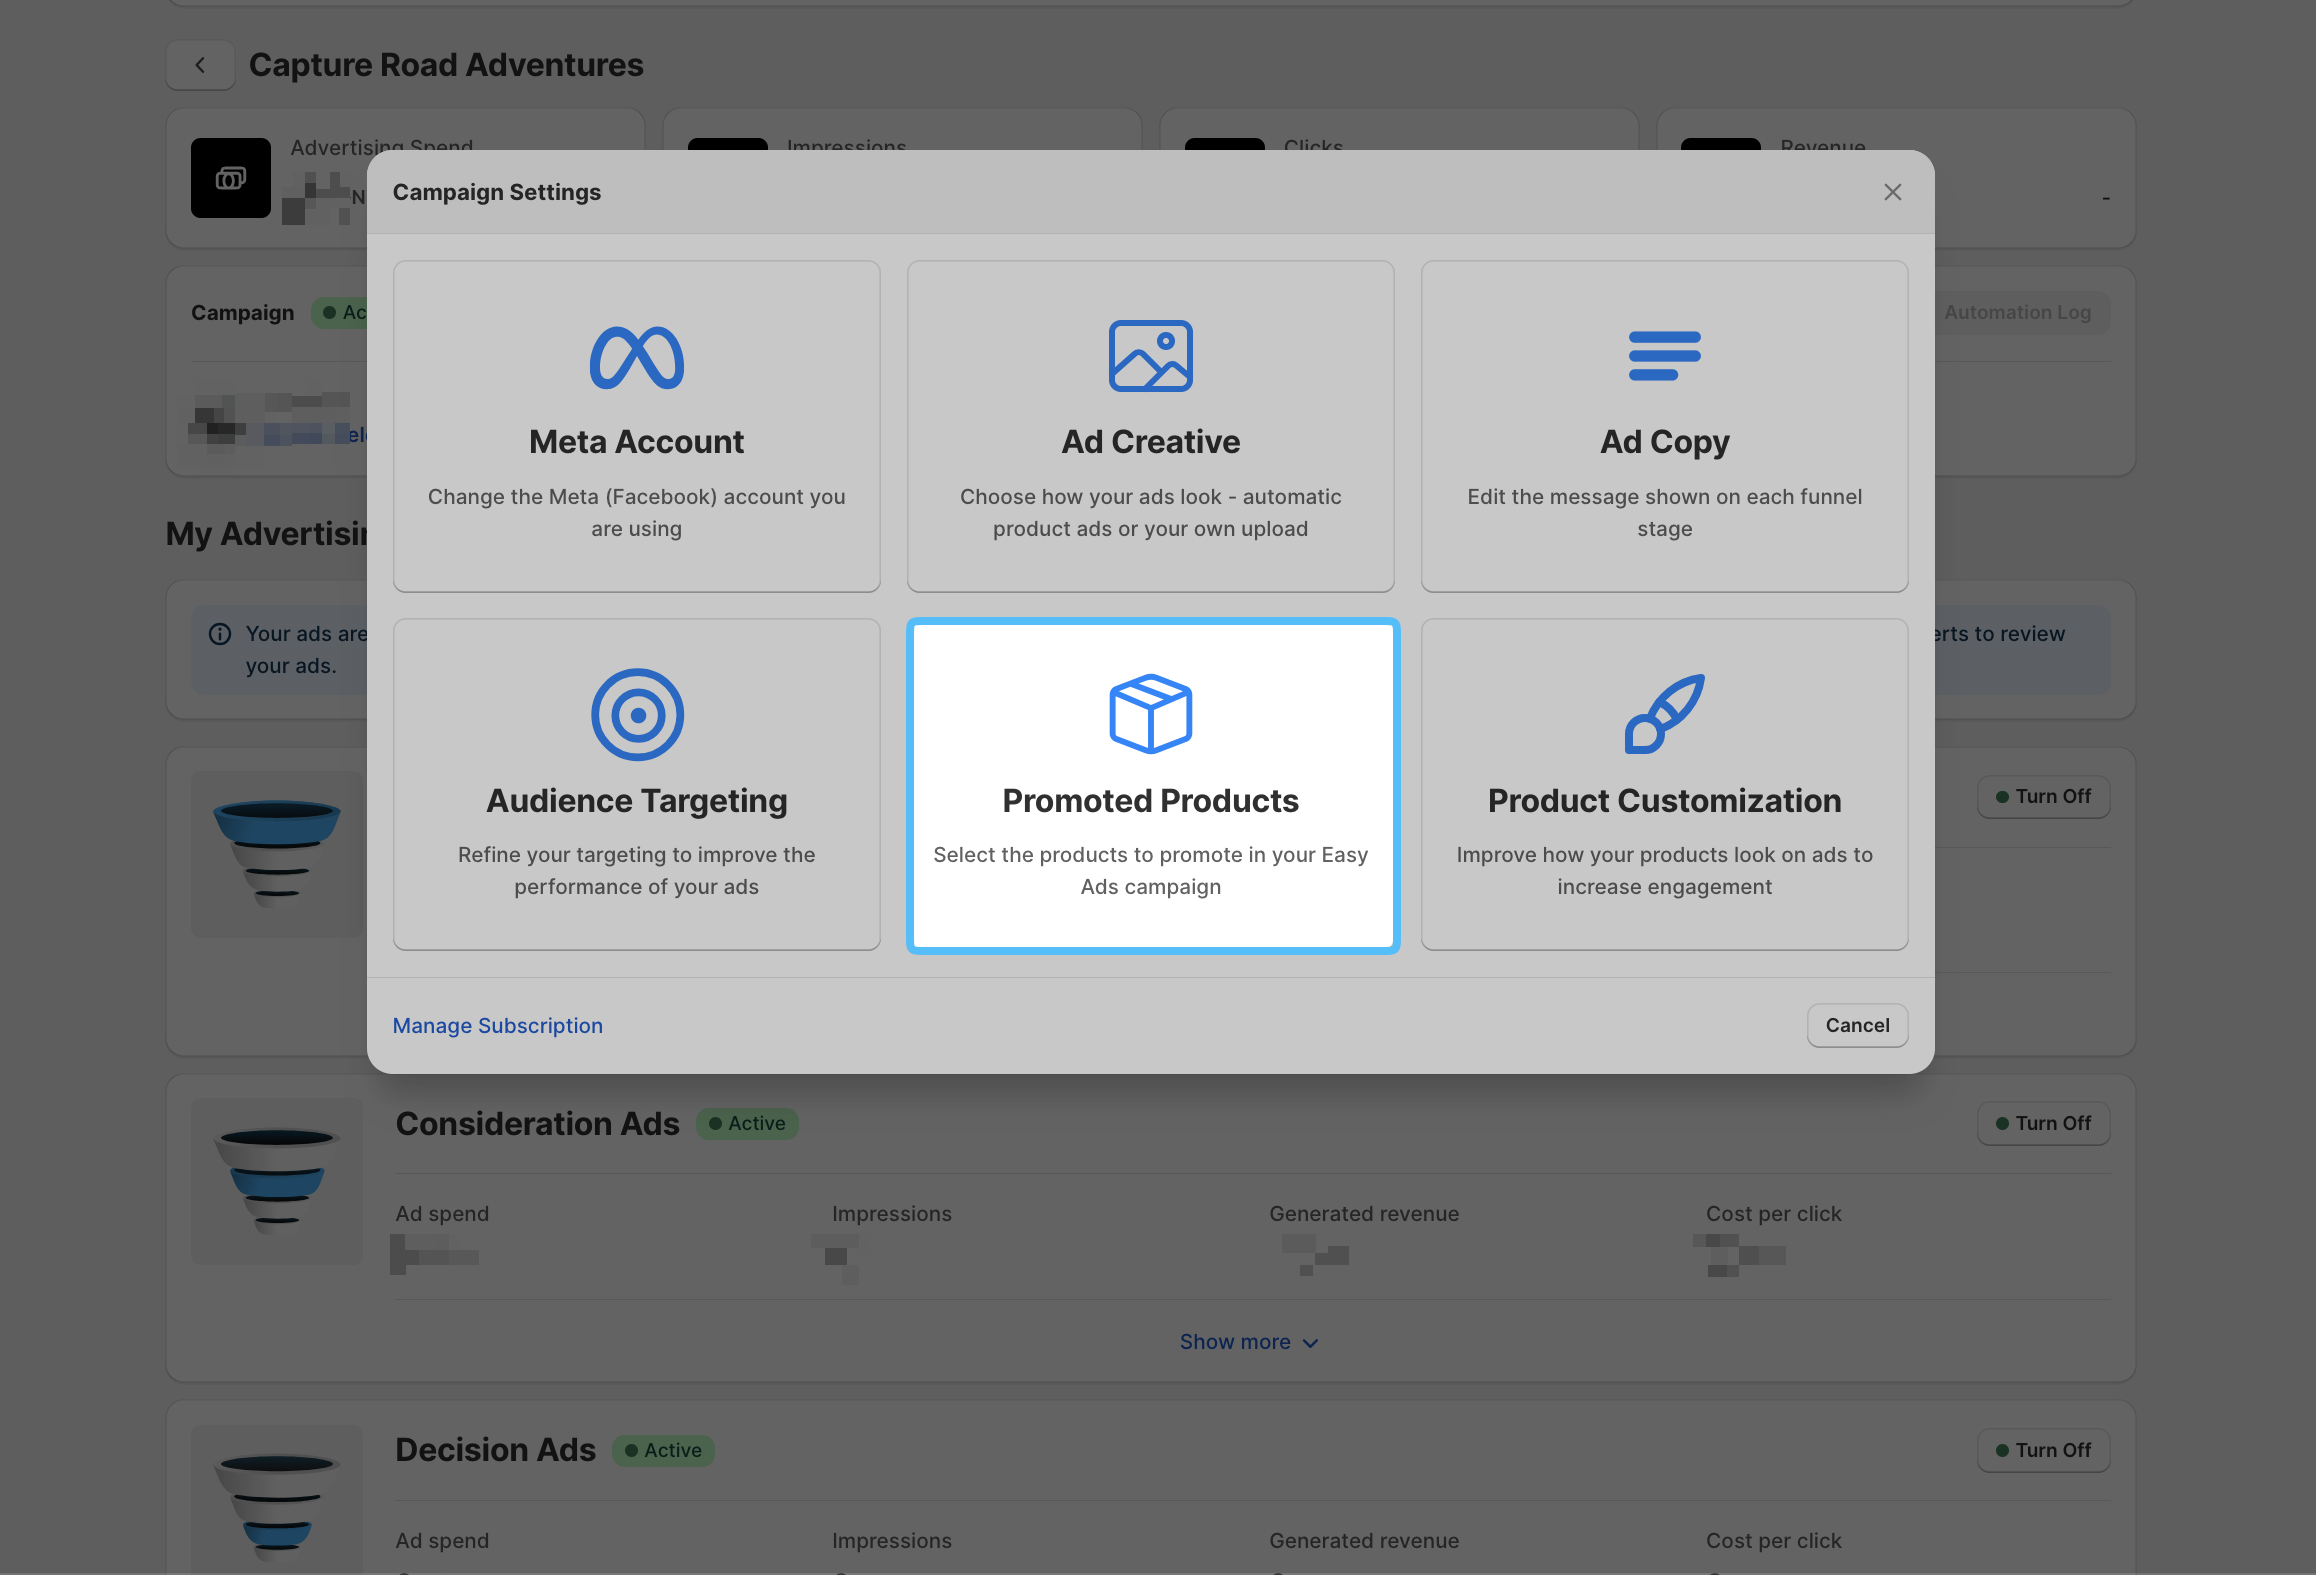Click the Decision Ads funnel image

277,1500
